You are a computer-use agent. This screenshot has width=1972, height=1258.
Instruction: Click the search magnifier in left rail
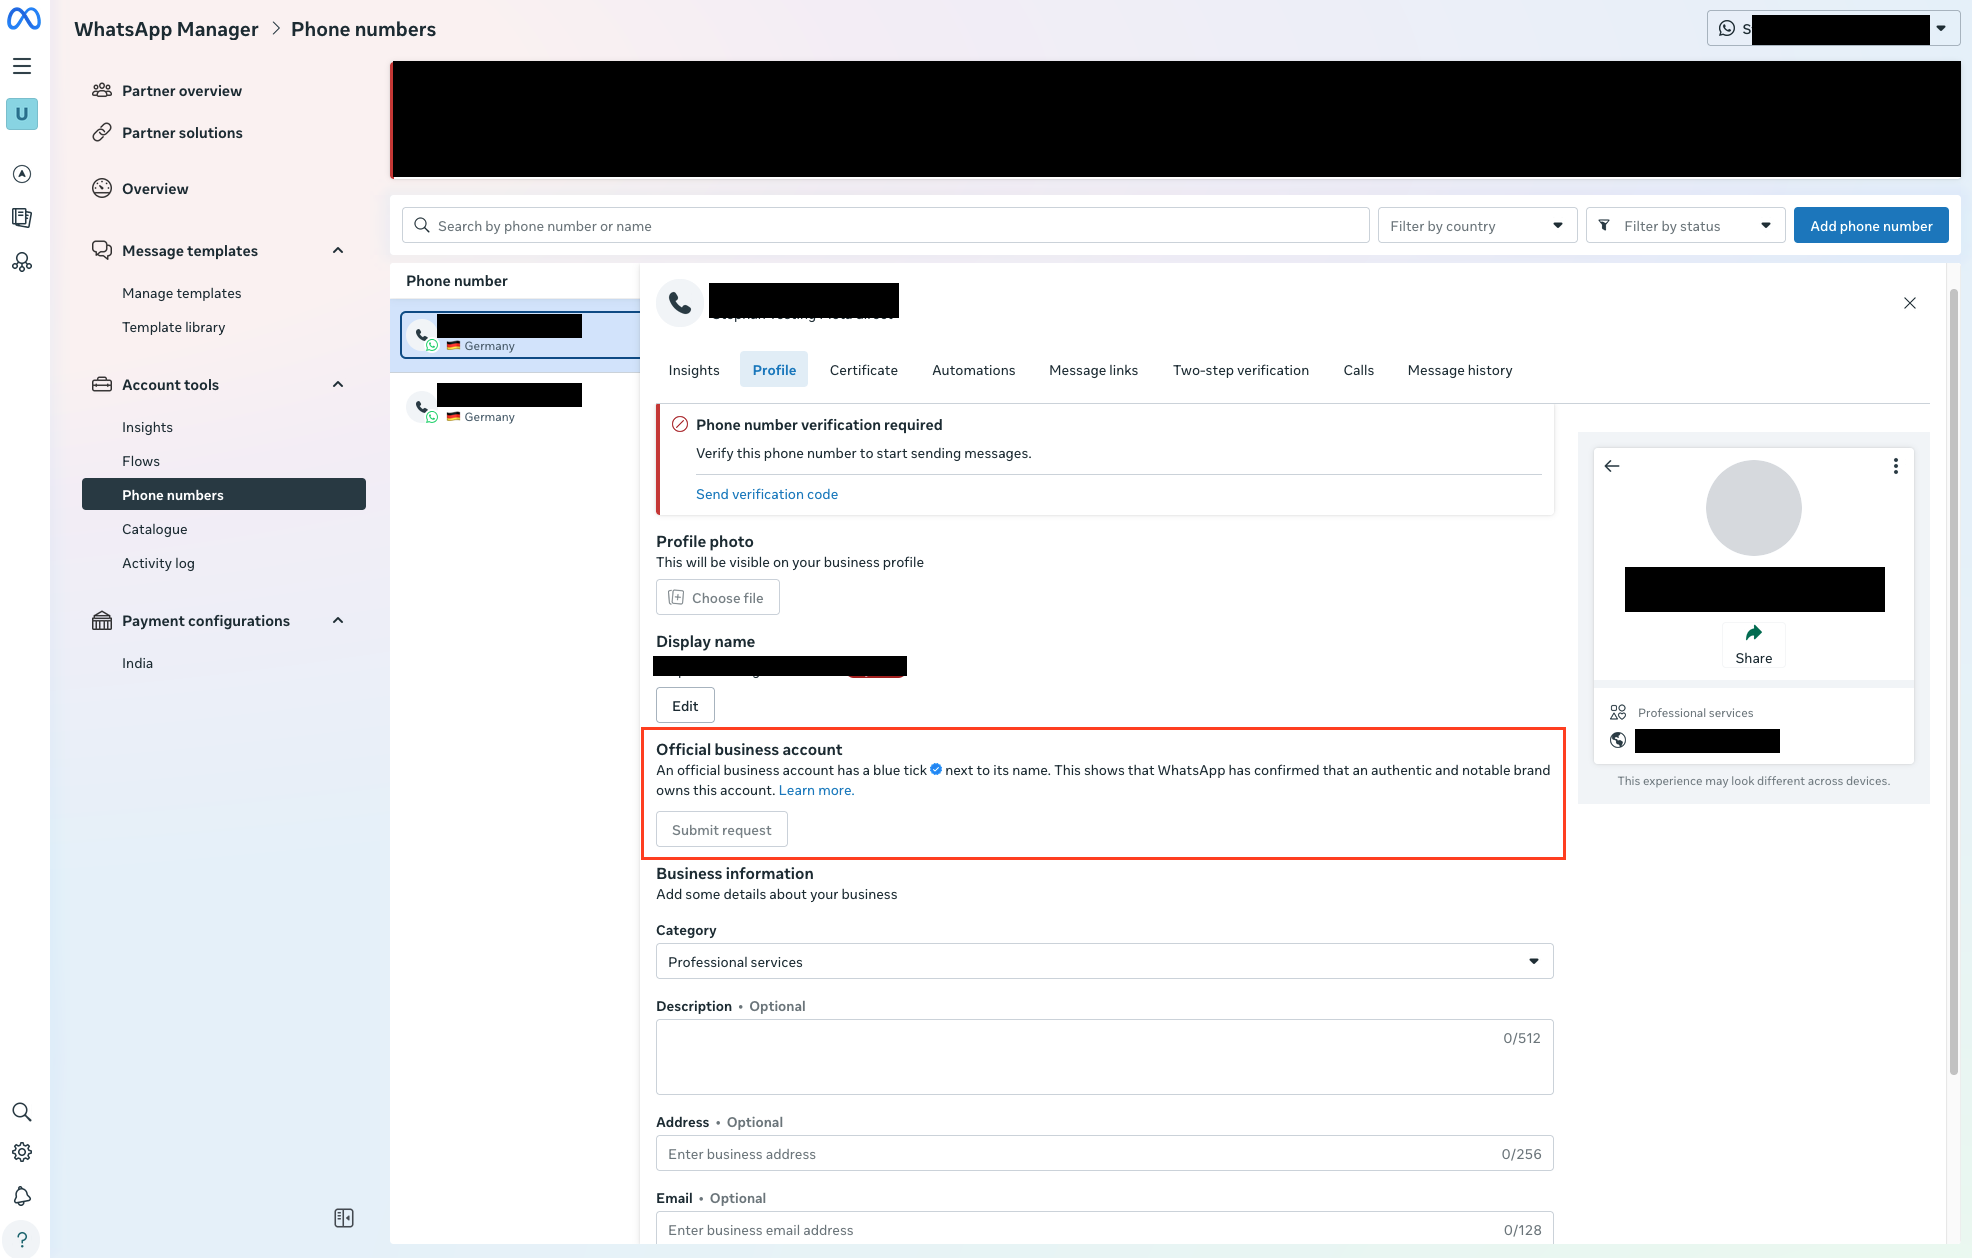(x=22, y=1112)
